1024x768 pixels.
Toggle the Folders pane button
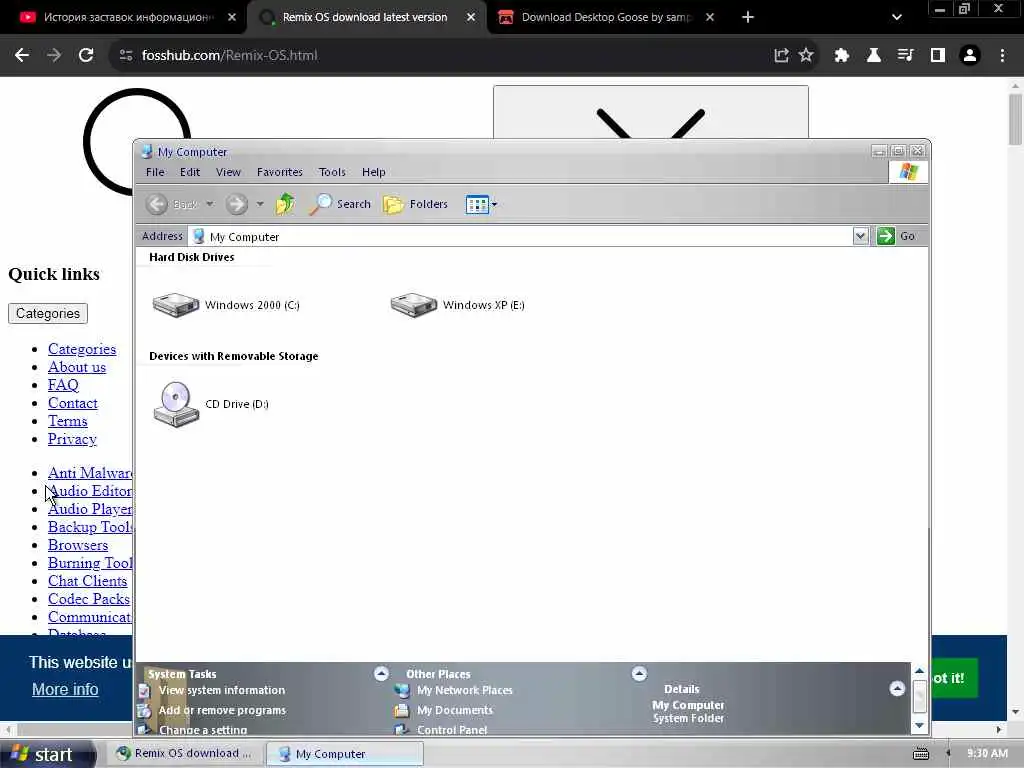coord(415,204)
